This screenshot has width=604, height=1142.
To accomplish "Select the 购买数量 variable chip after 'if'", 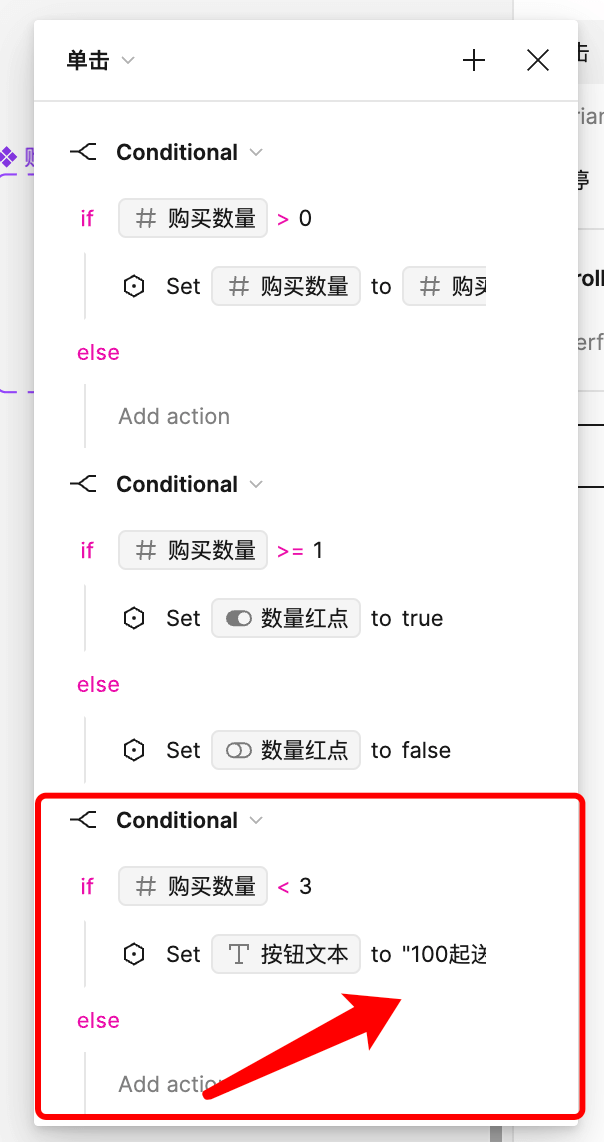I will [x=192, y=218].
